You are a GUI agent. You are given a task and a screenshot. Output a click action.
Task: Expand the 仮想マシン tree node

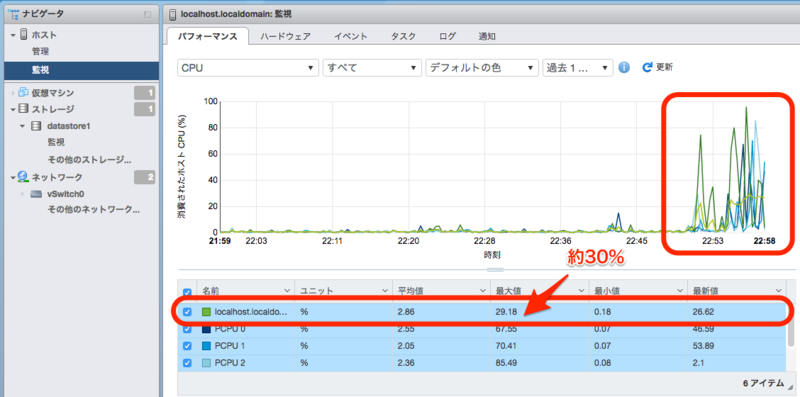(13, 93)
